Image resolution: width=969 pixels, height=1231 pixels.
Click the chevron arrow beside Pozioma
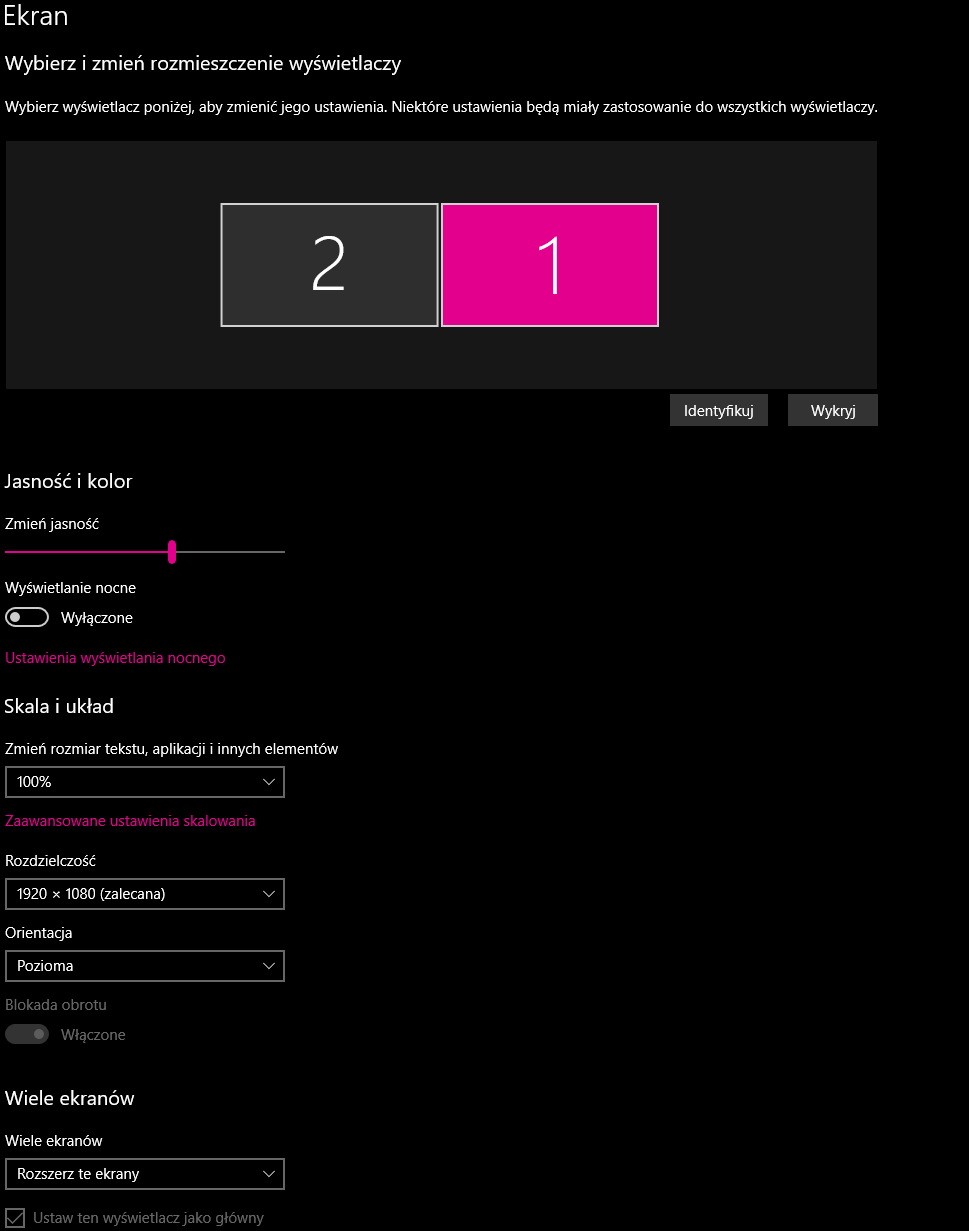point(268,966)
